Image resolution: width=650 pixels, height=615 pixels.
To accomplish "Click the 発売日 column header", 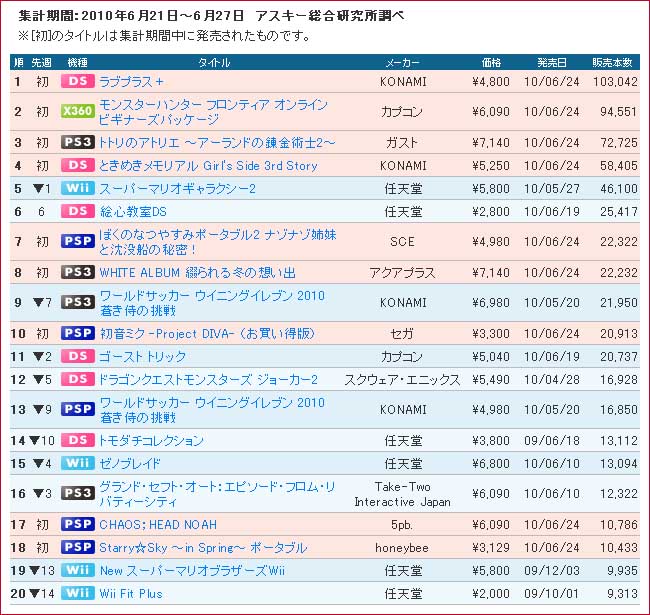I will [x=552, y=62].
